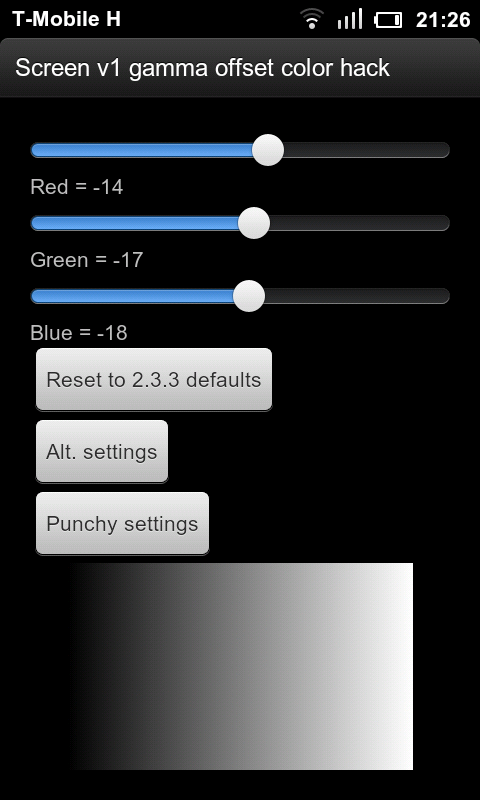The height and width of the screenshot is (800, 480).
Task: Click the Red slider thumb
Action: pos(268,150)
